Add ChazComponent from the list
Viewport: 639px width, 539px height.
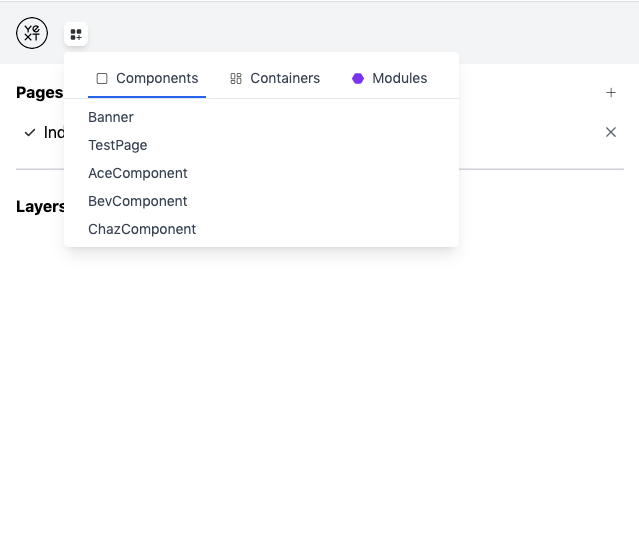142,229
